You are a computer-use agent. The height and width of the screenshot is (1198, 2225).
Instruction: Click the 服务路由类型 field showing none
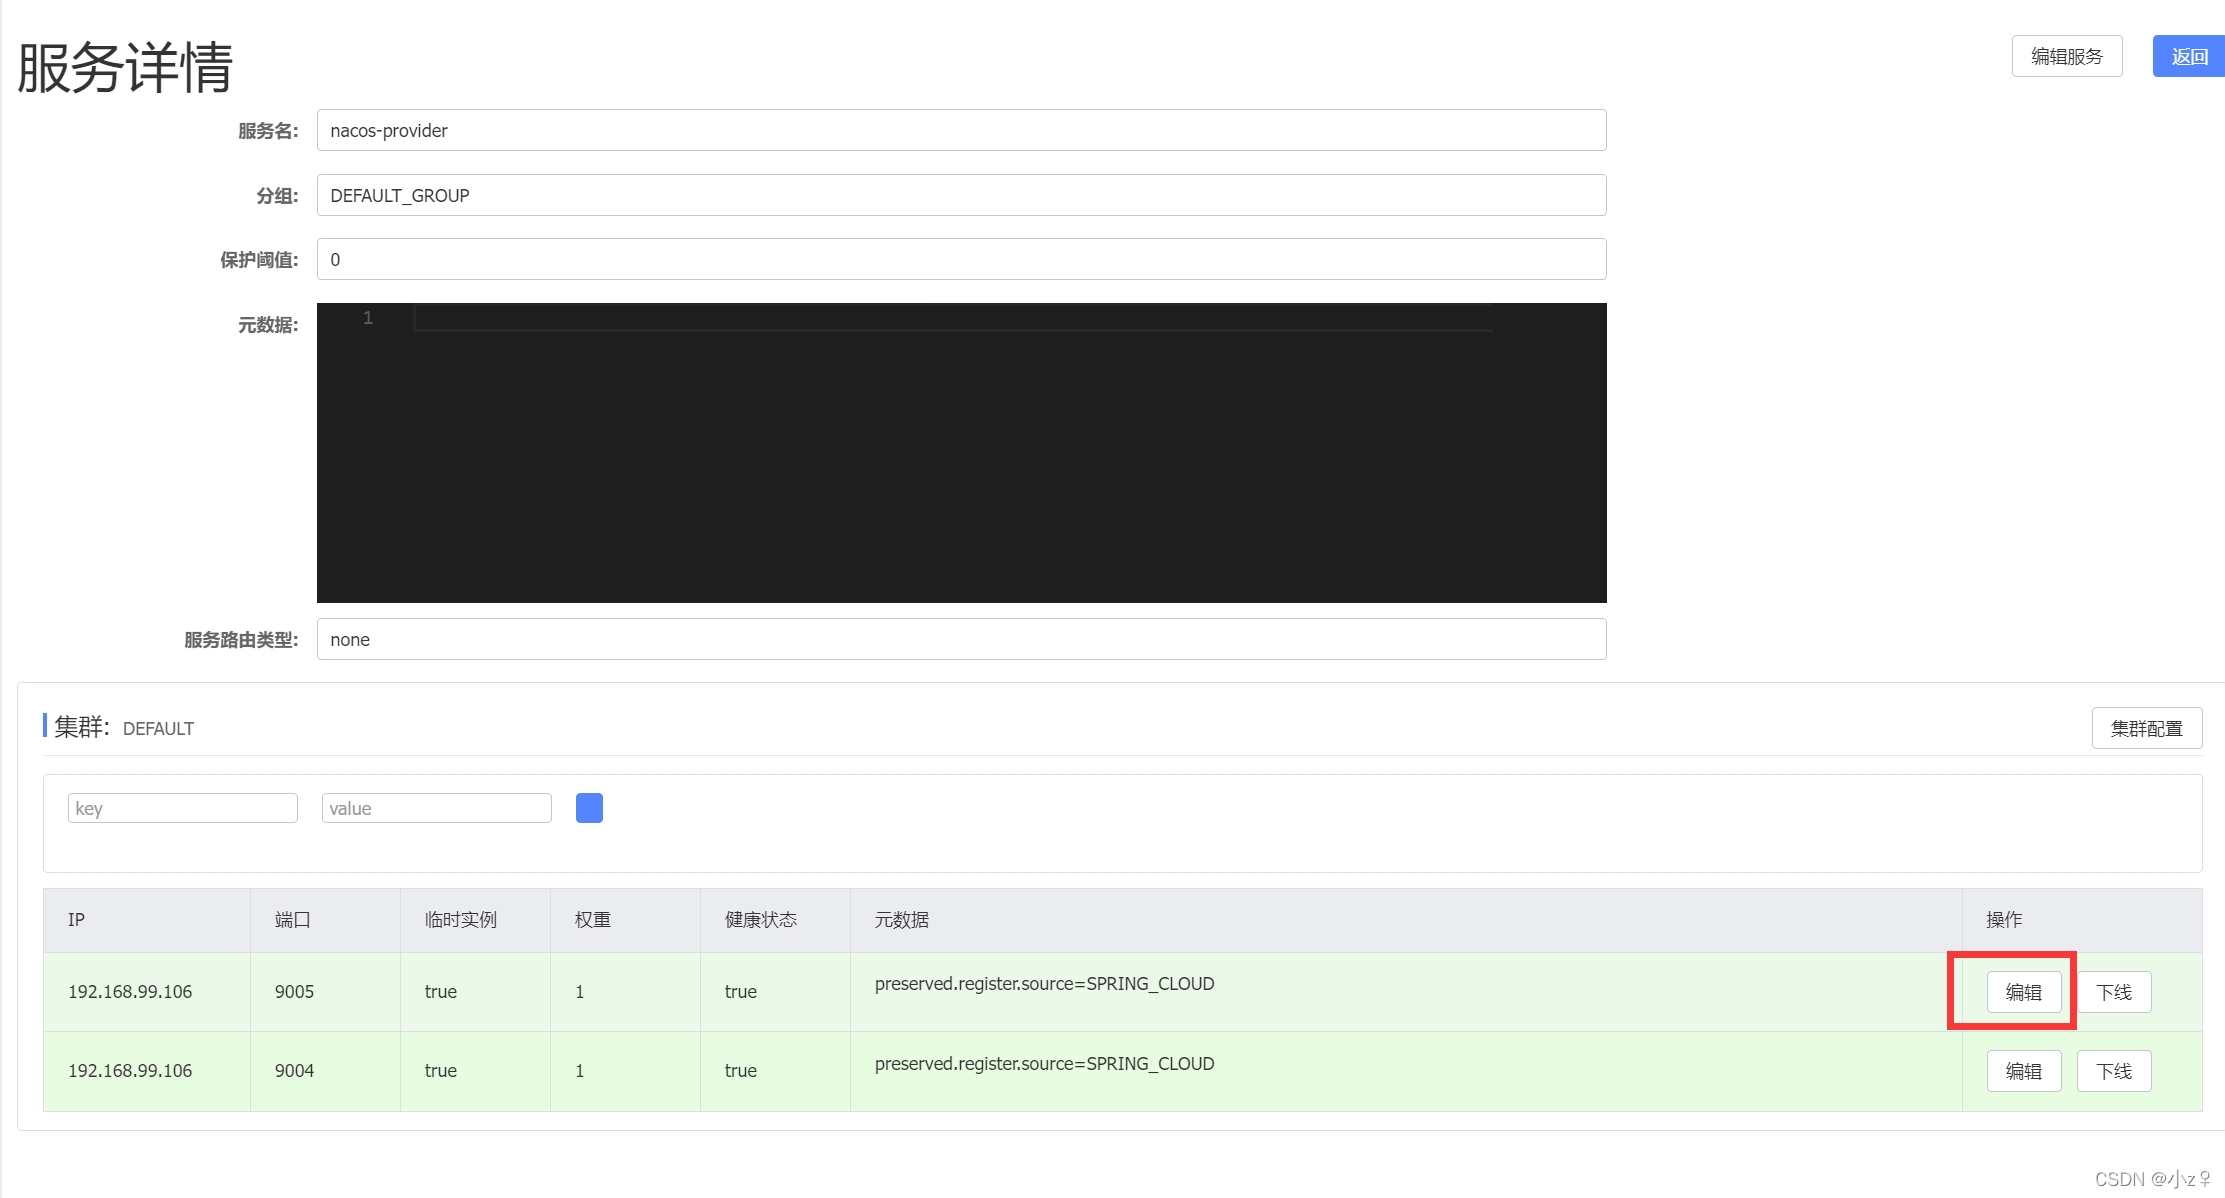pyautogui.click(x=960, y=639)
